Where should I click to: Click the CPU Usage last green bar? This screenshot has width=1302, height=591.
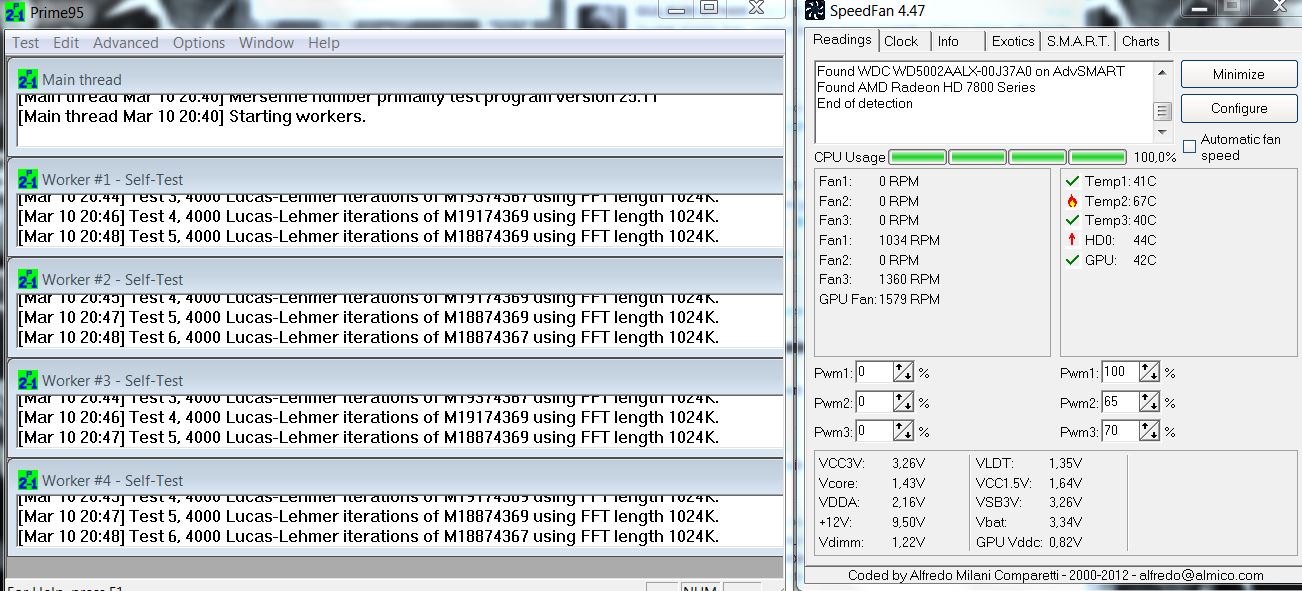coord(1097,157)
